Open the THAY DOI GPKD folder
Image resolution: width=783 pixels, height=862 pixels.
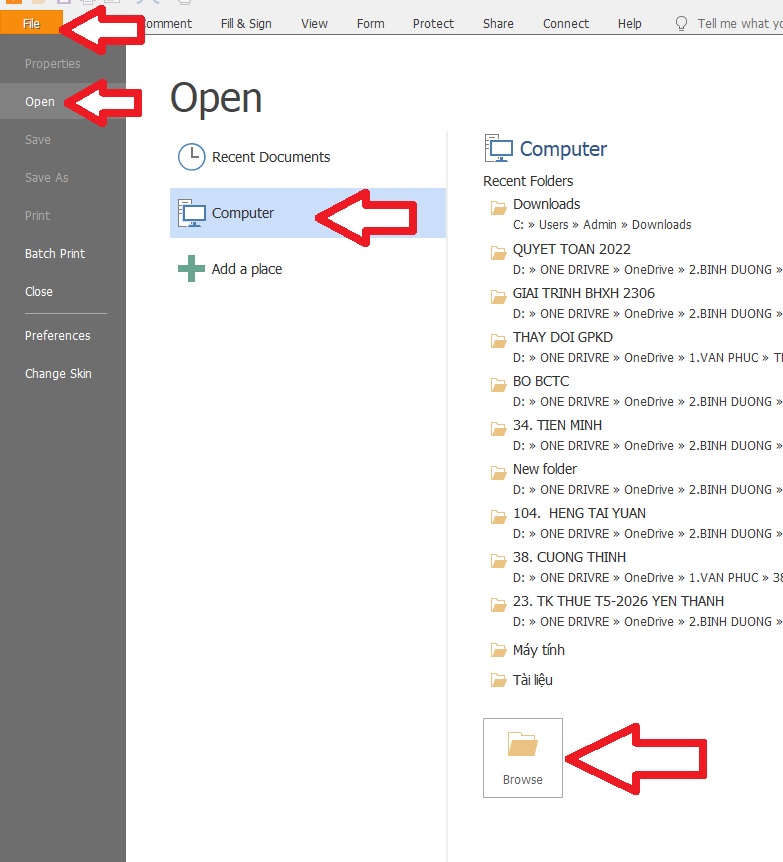click(x=563, y=337)
